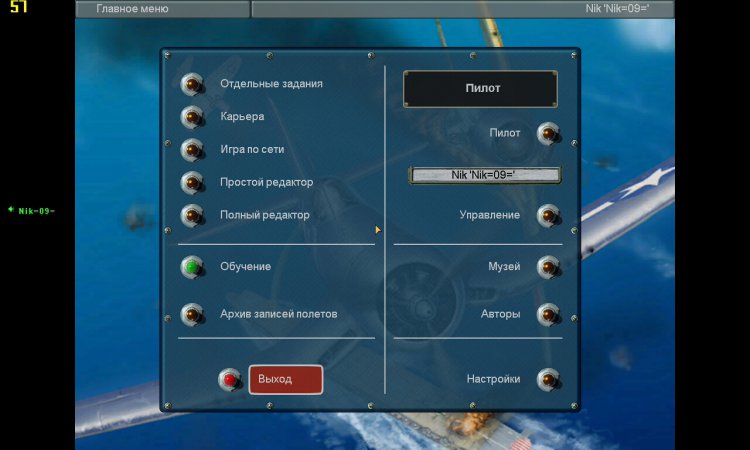Click the pilot name field Nik 'Nik=09='
The height and width of the screenshot is (450, 750).
point(485,175)
